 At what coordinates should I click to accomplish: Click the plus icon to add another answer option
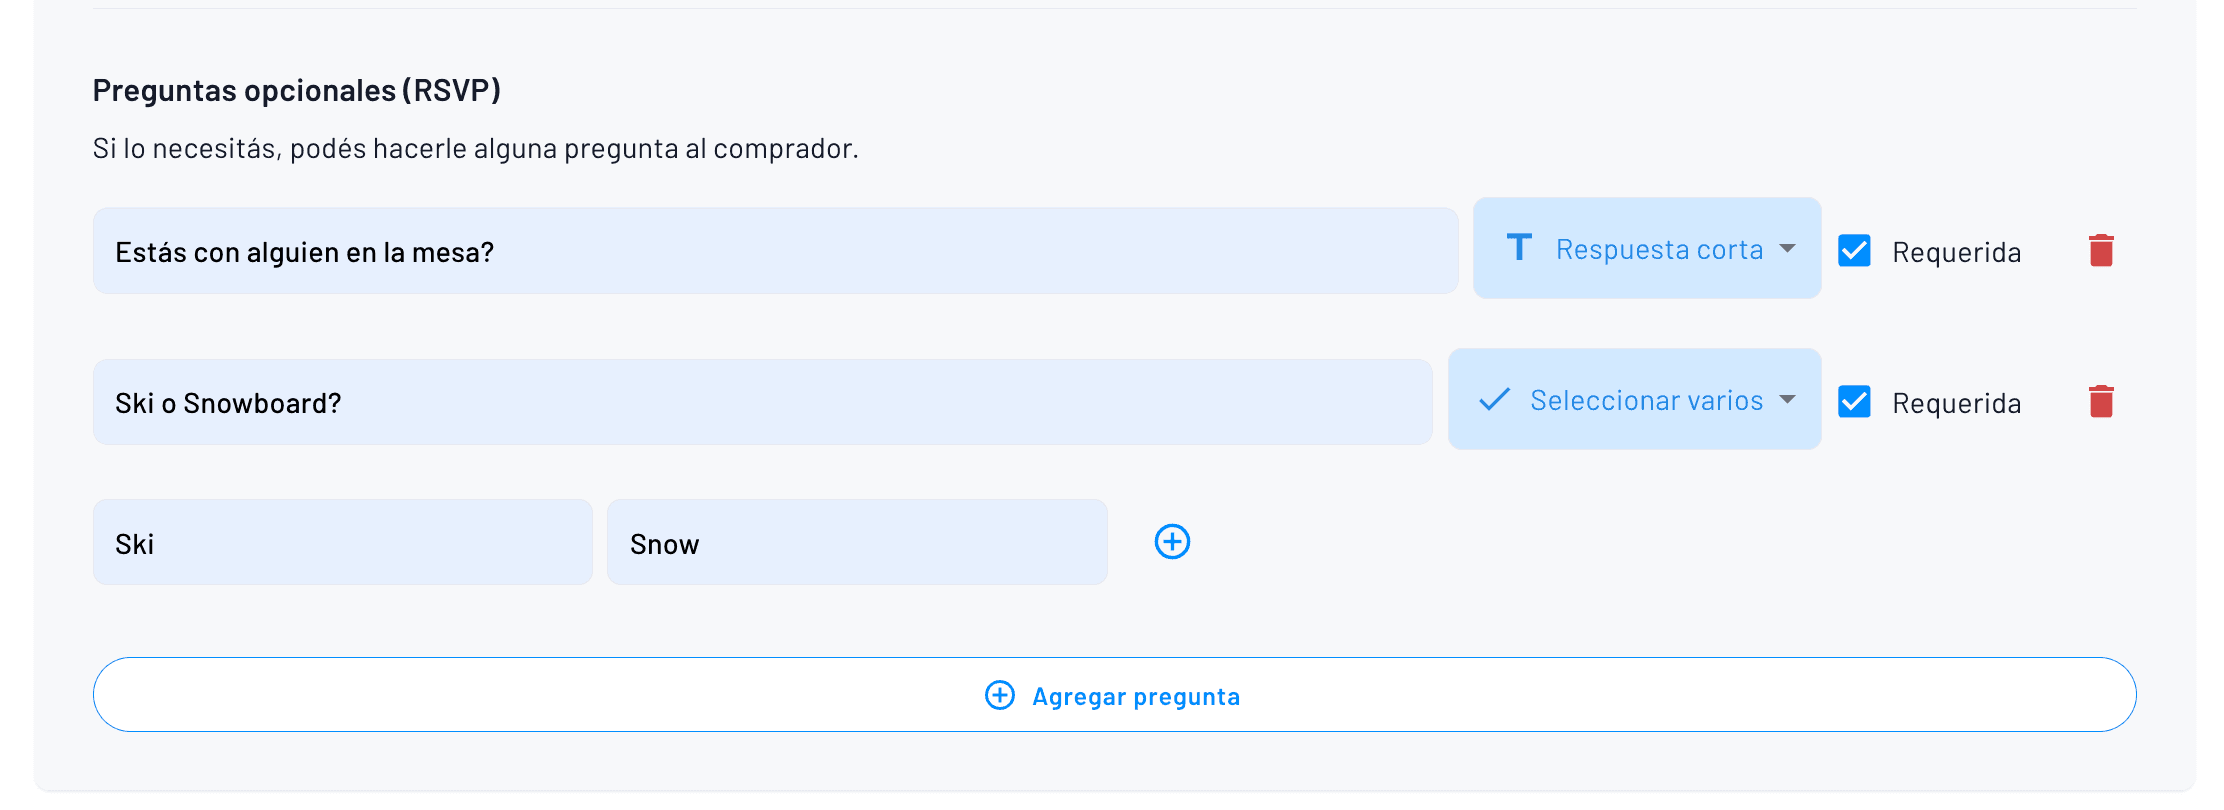click(x=1172, y=541)
